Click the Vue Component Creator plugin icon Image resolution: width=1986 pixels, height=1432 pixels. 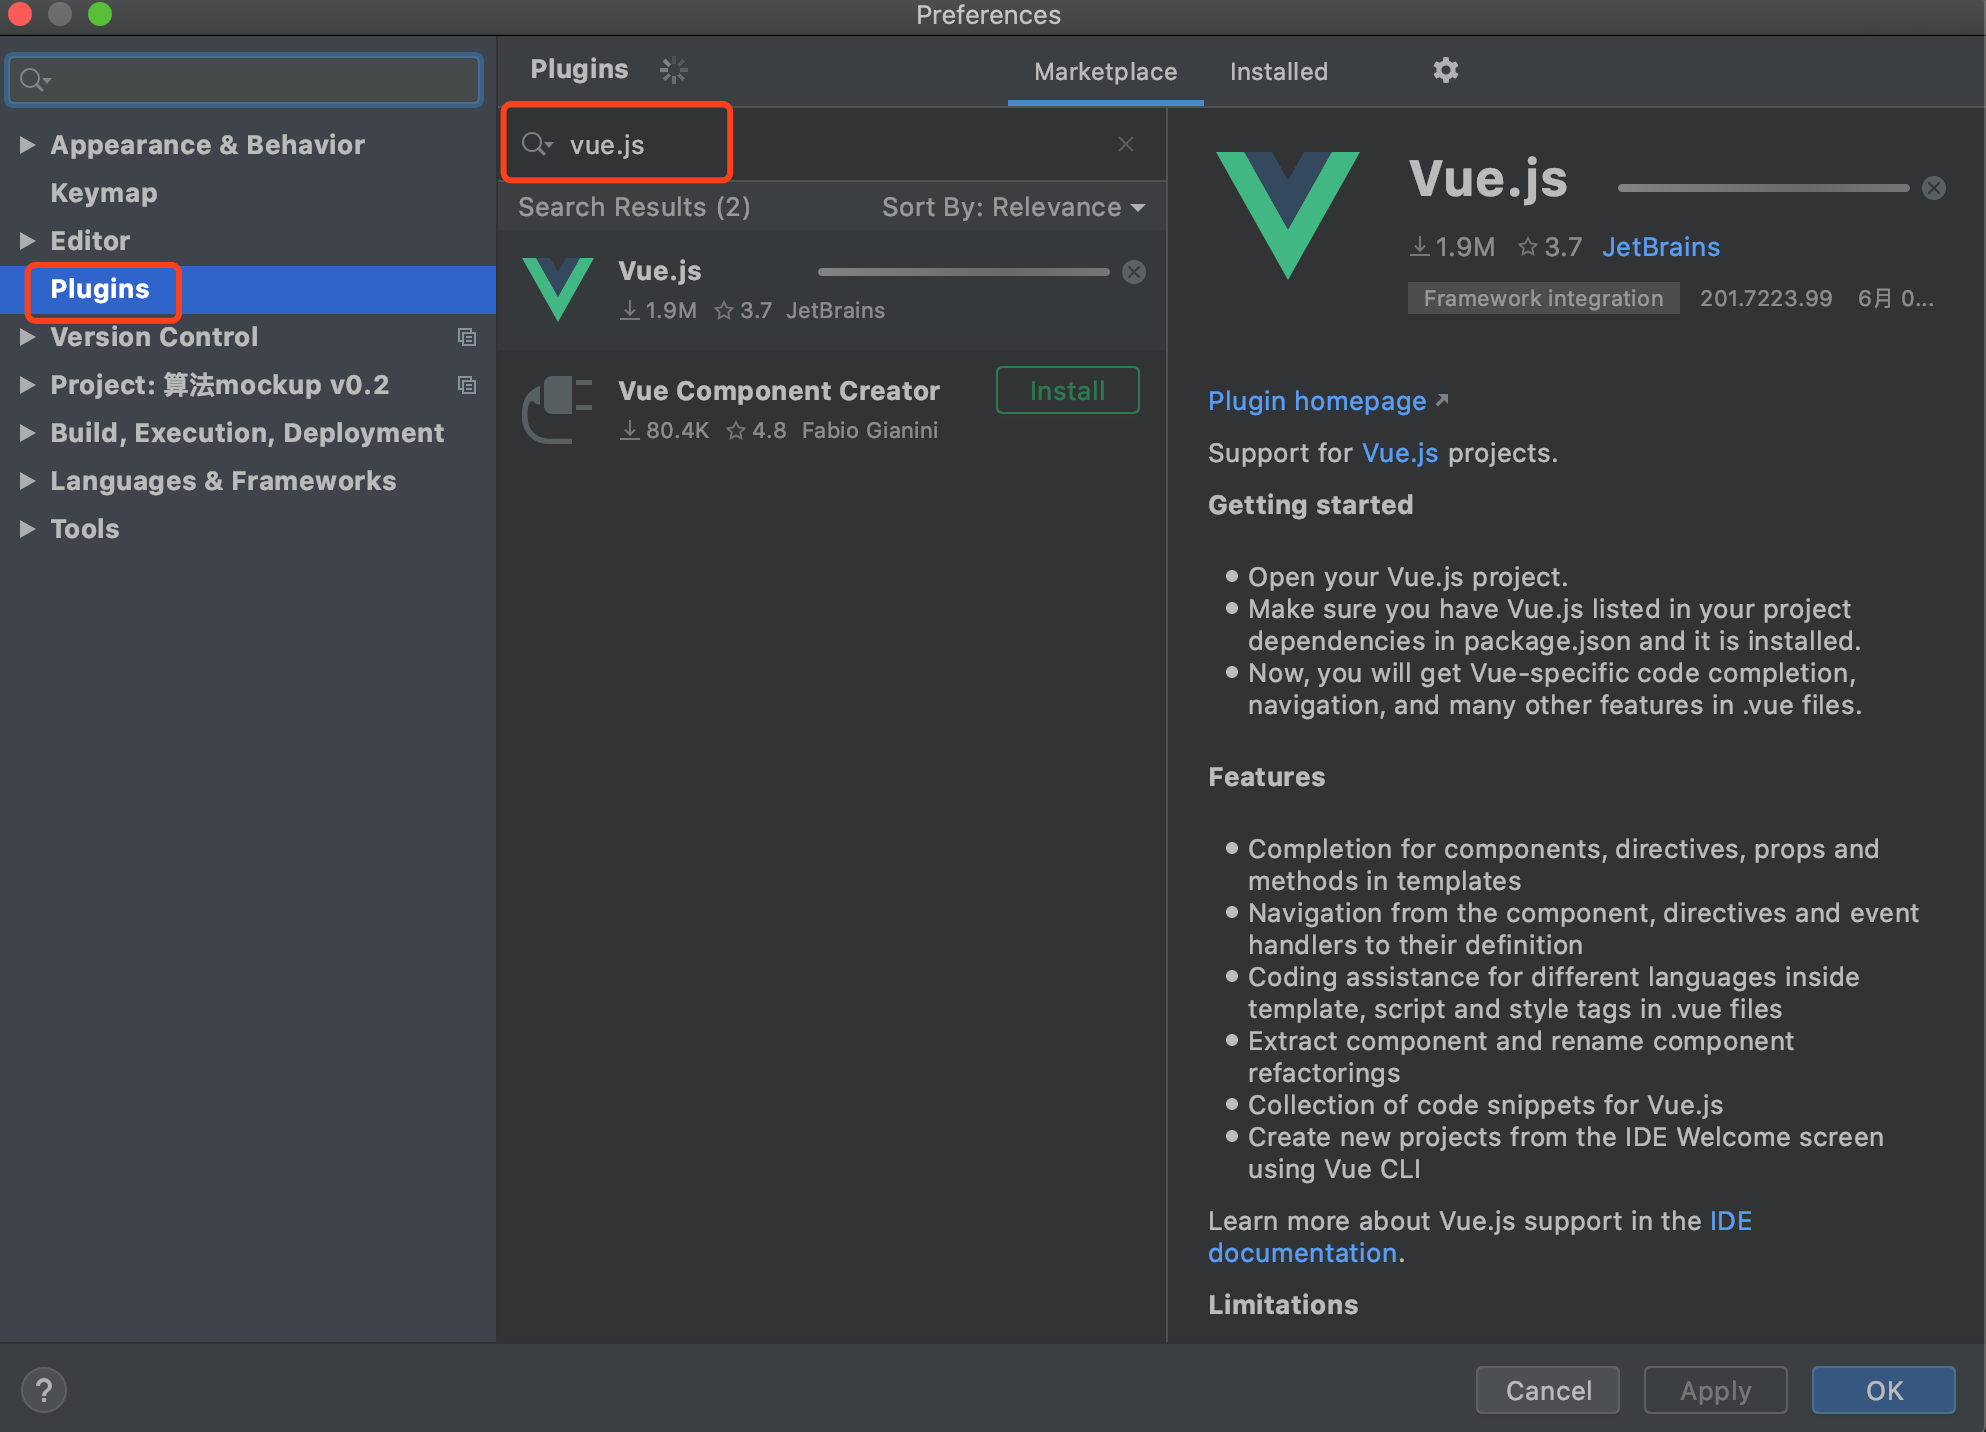point(559,409)
